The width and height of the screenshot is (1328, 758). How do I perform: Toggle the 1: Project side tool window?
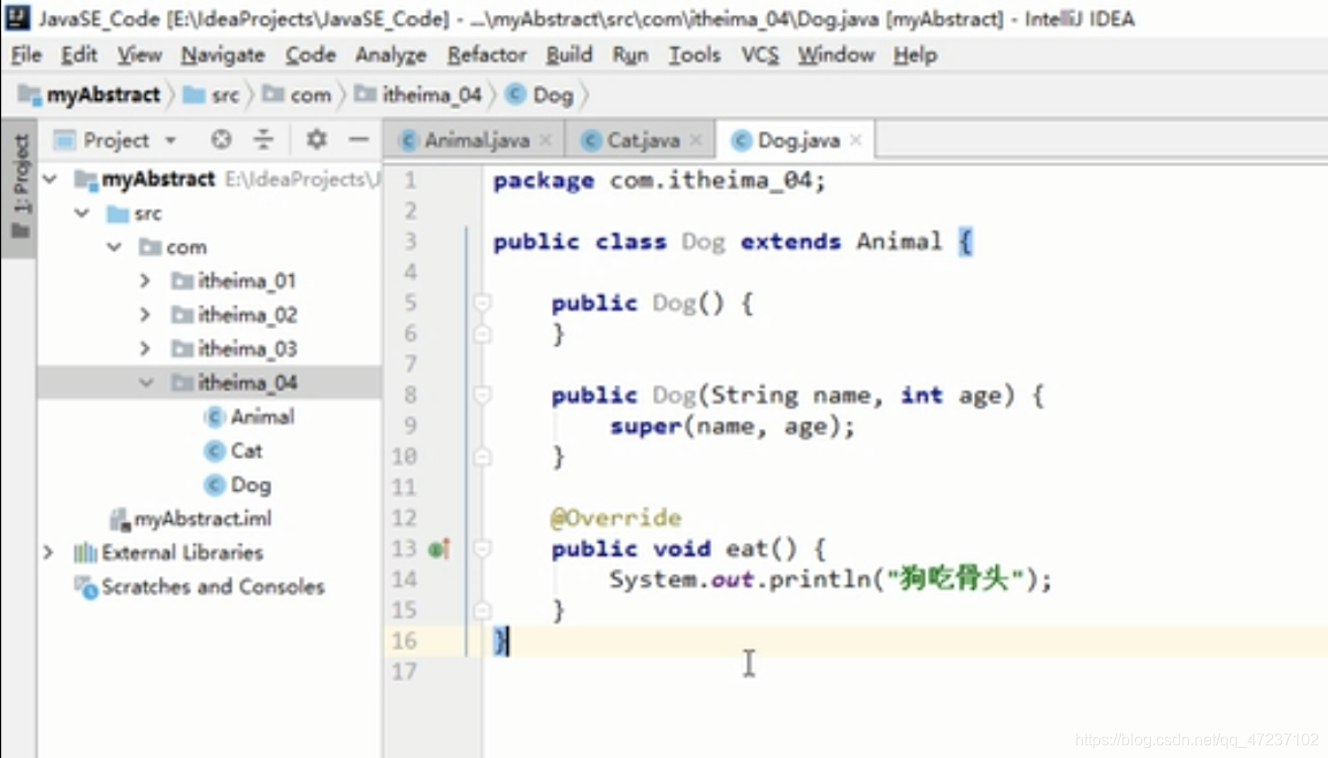click(19, 188)
